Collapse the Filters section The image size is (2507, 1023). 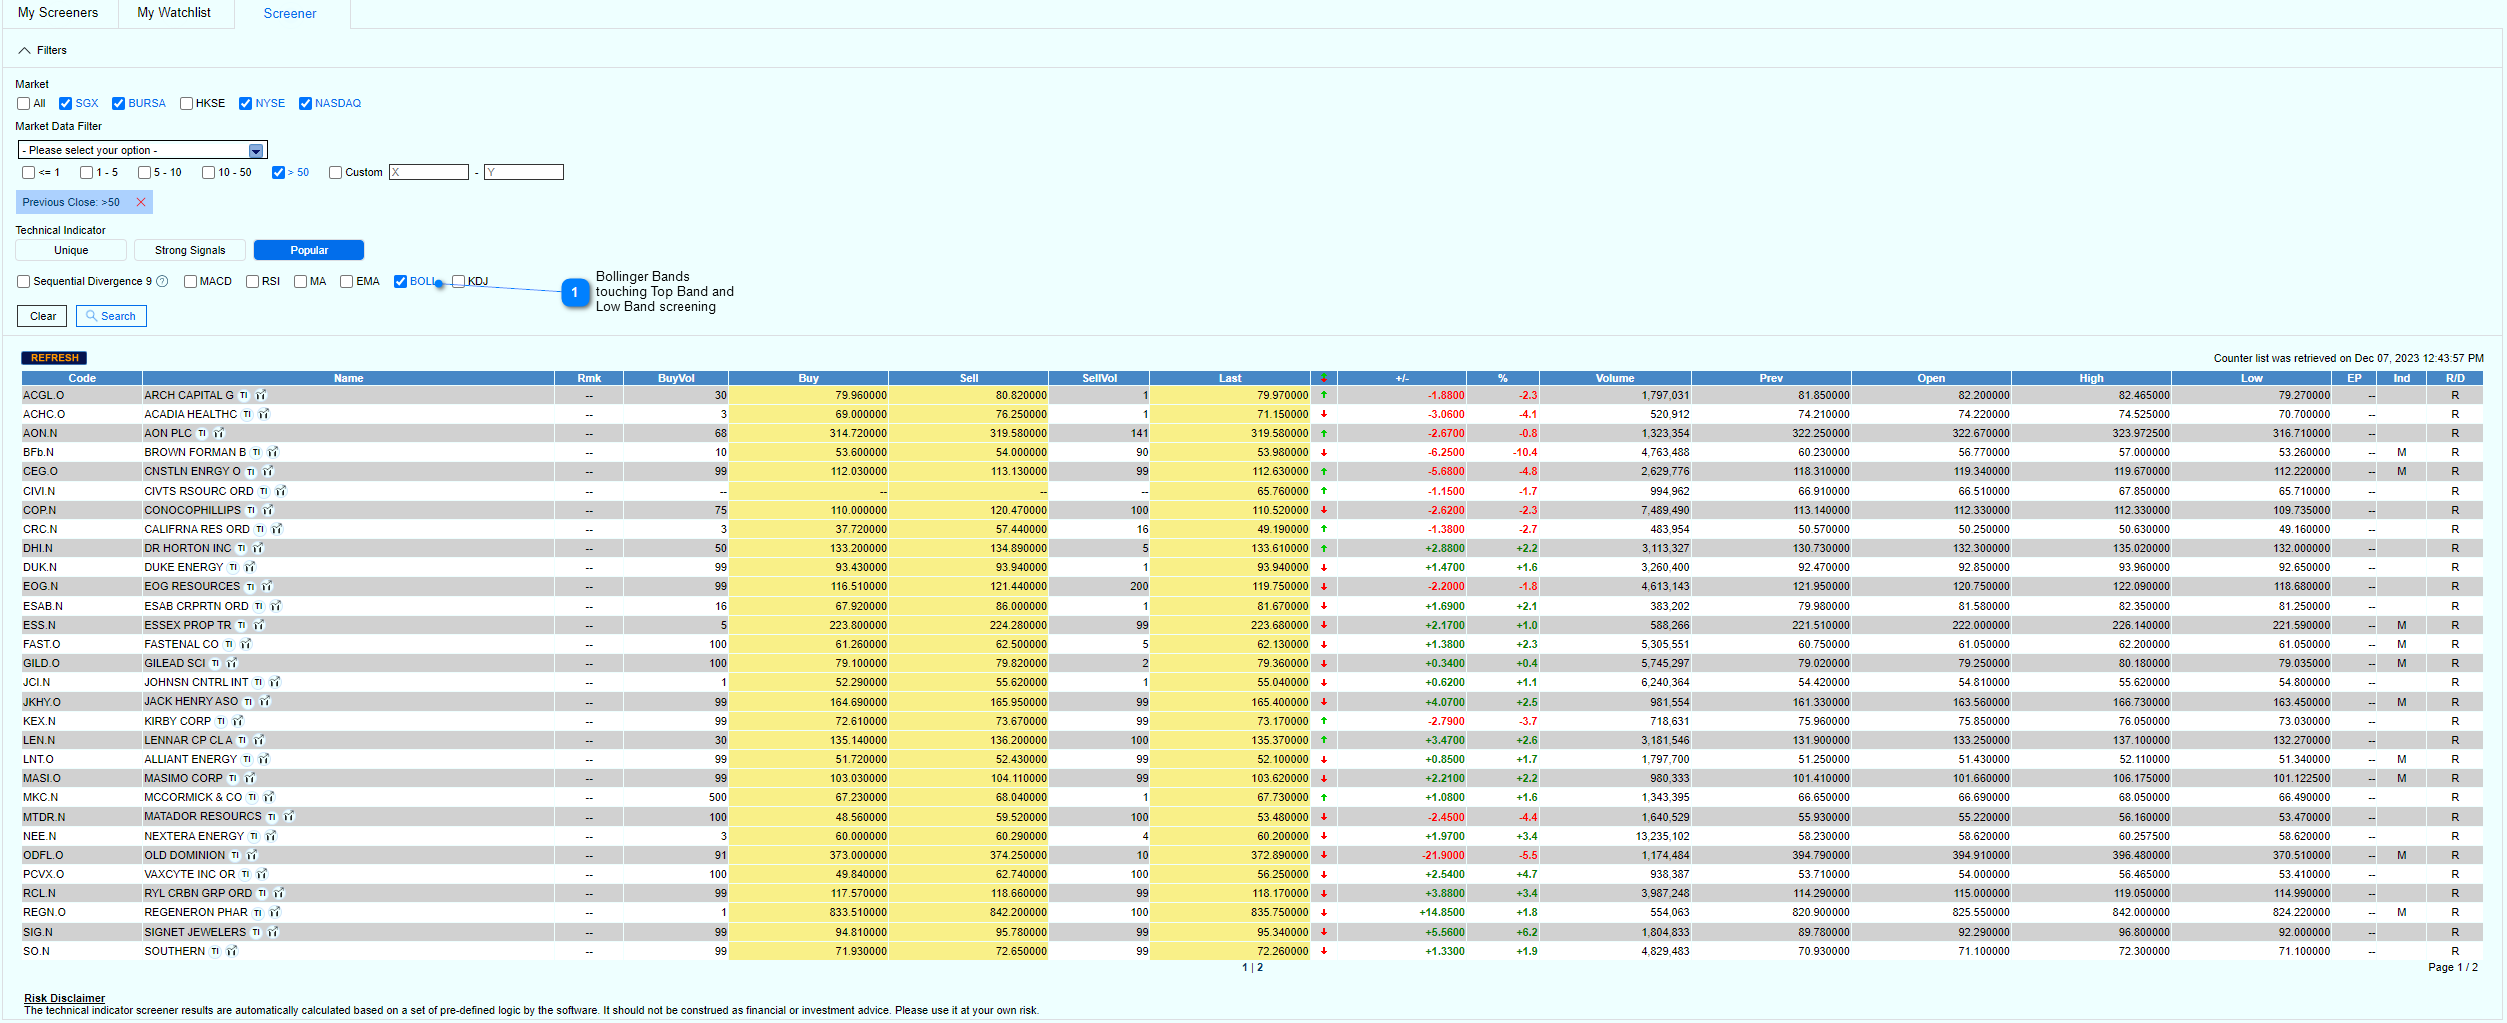[25, 50]
